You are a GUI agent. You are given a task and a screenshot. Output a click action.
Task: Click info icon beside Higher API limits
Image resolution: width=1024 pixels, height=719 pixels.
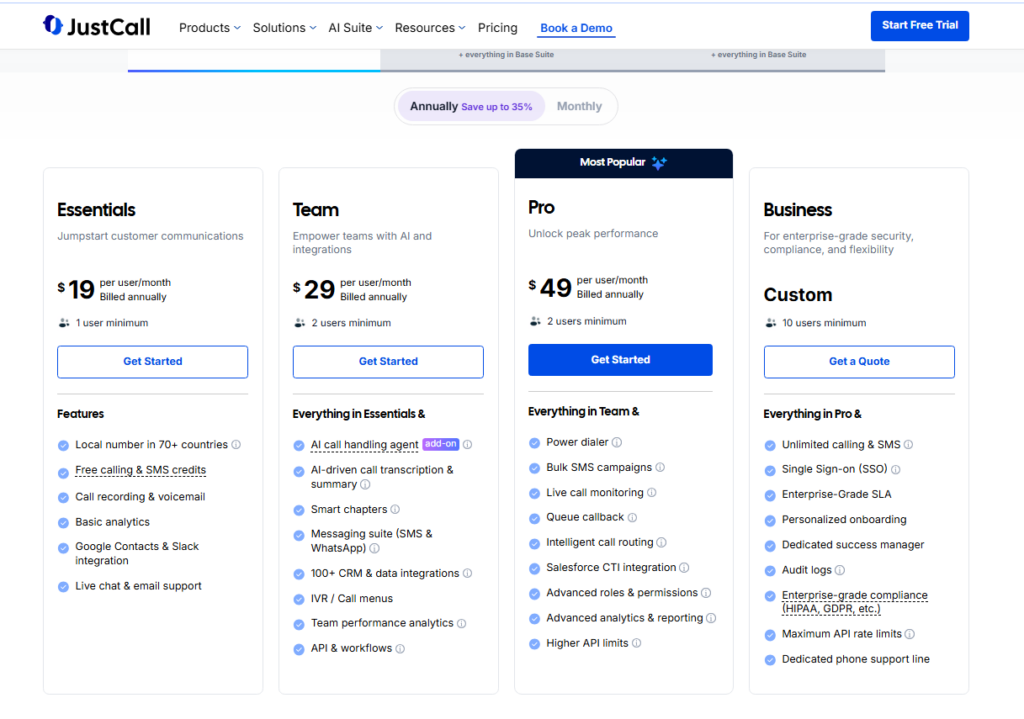[x=636, y=643]
